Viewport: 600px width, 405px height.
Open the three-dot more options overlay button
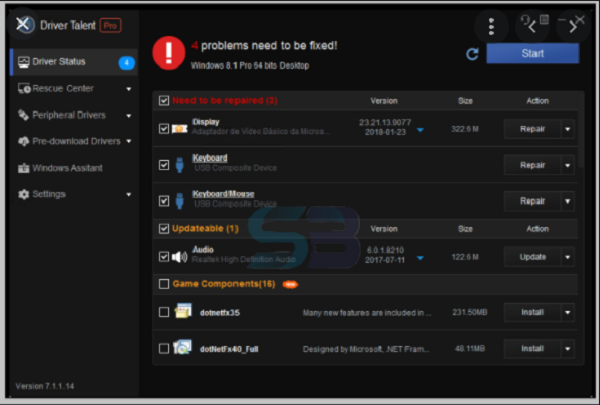pyautogui.click(x=491, y=26)
